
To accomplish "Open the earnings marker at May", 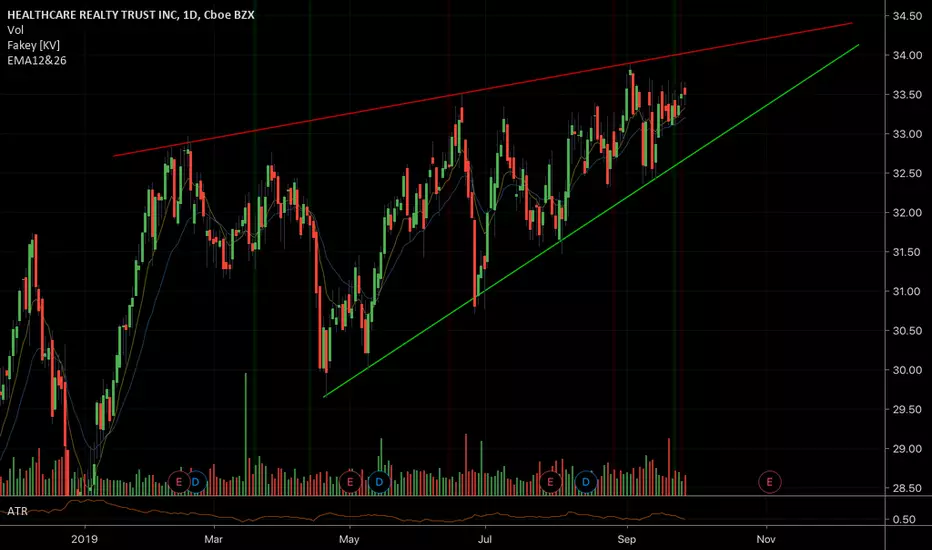I will pyautogui.click(x=350, y=482).
